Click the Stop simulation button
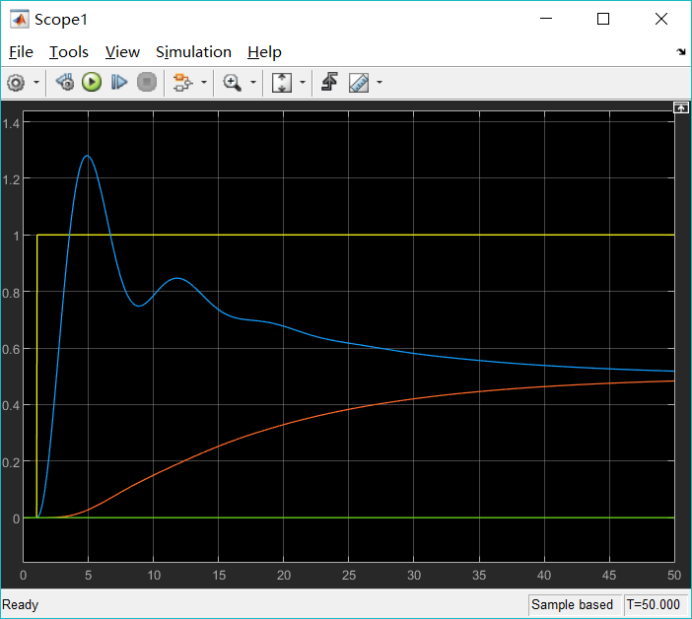 point(147,82)
